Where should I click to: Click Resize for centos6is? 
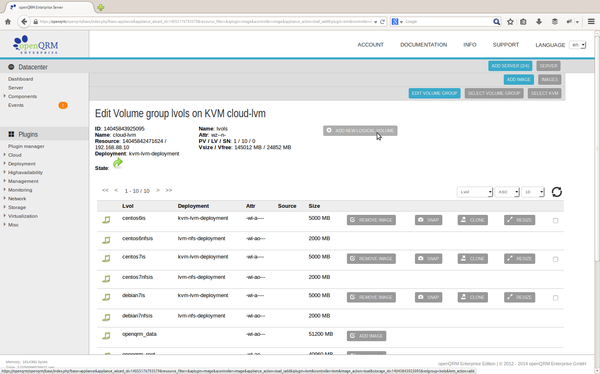point(519,220)
